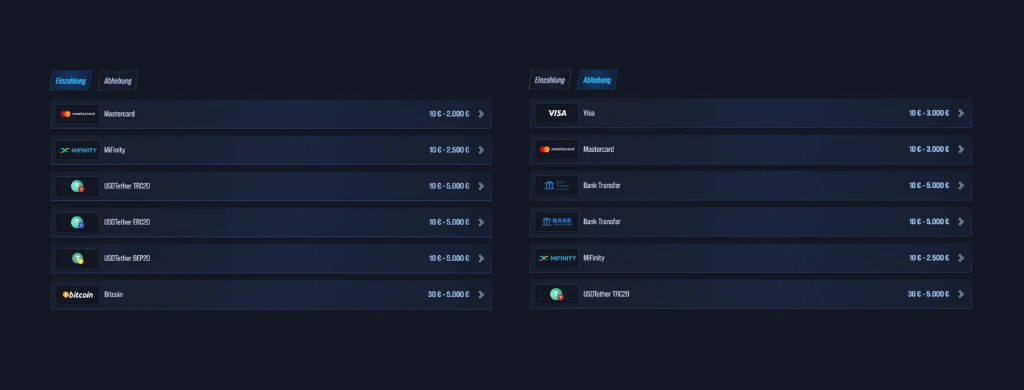This screenshot has height=390, width=1024.
Task: Click limit '10 € - 2.500 €' in Visa list
Action: [x=929, y=258]
